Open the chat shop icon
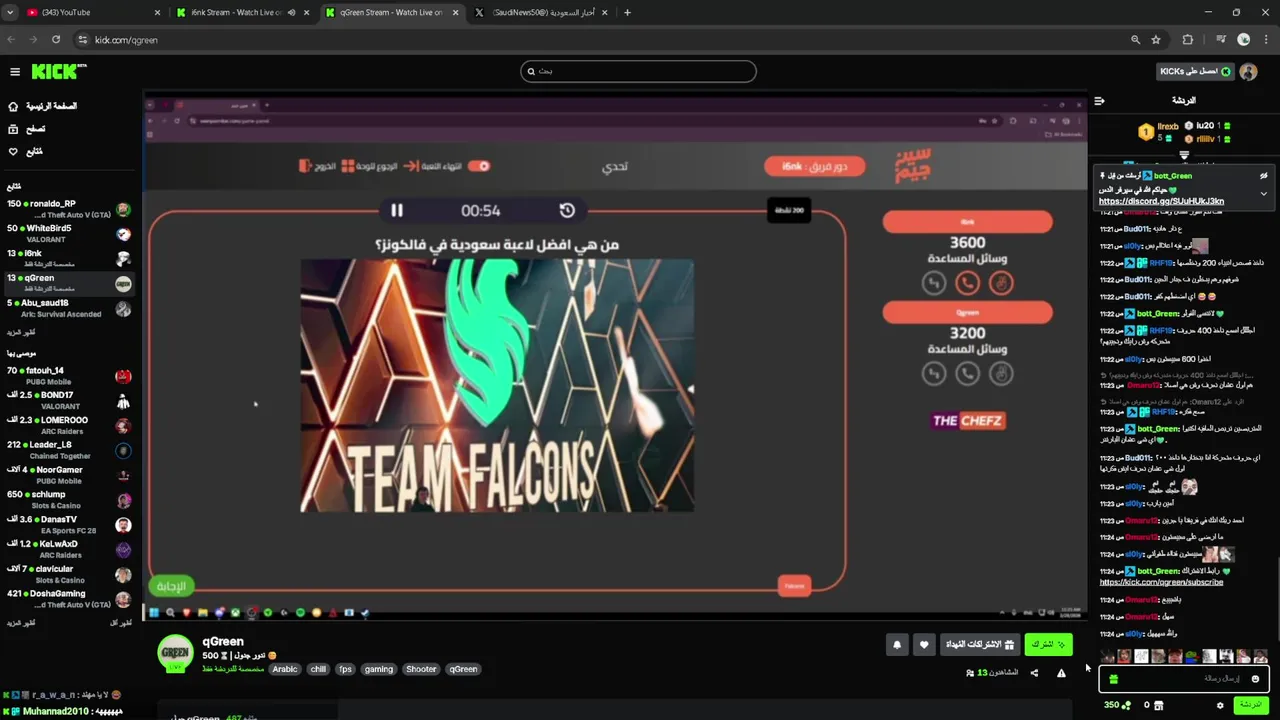This screenshot has height=720, width=1280. pos(1159,705)
